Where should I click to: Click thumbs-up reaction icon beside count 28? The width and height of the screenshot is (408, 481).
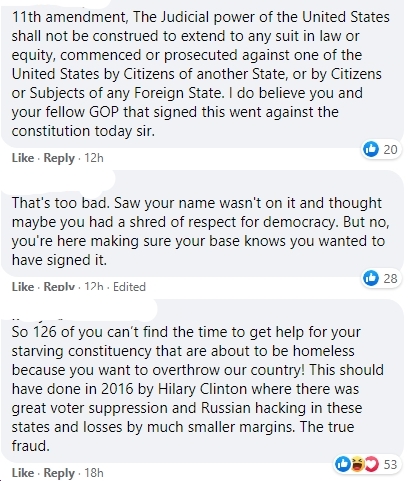point(371,278)
